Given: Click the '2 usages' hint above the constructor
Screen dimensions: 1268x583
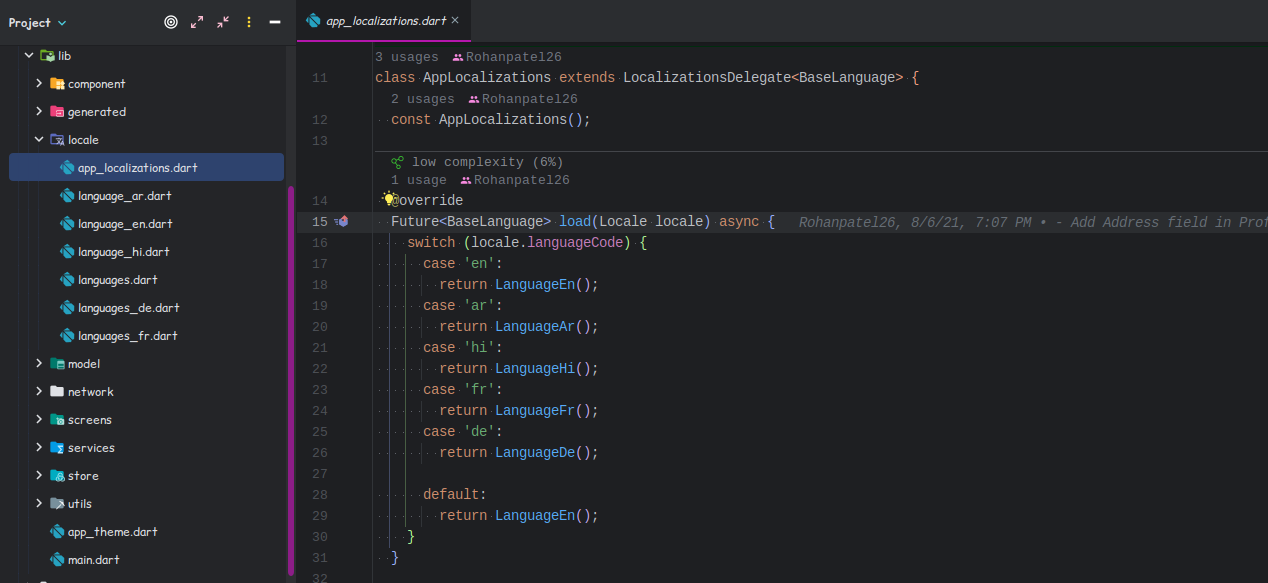Looking at the screenshot, I should 423,99.
